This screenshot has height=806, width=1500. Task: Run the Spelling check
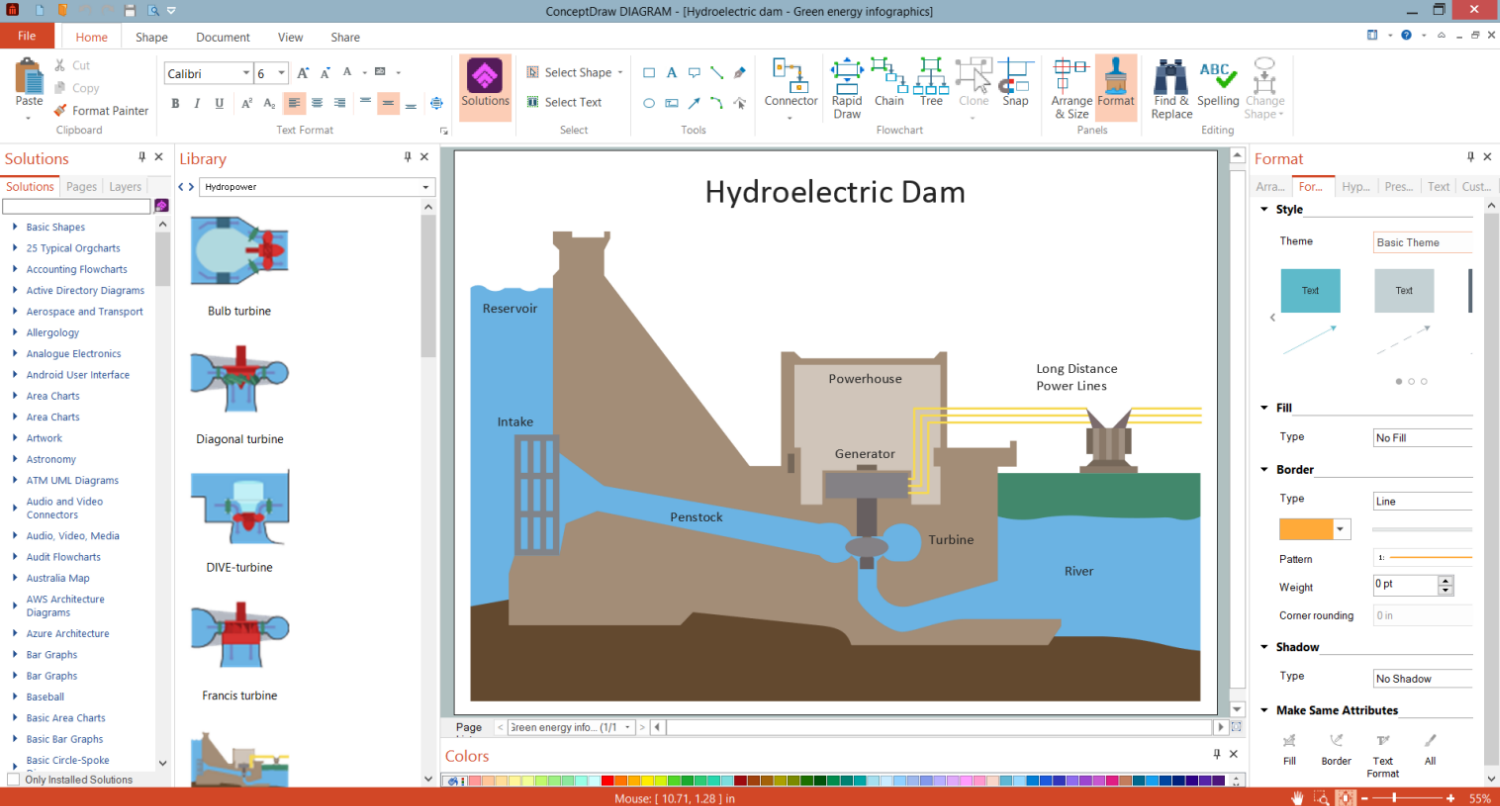pyautogui.click(x=1218, y=82)
